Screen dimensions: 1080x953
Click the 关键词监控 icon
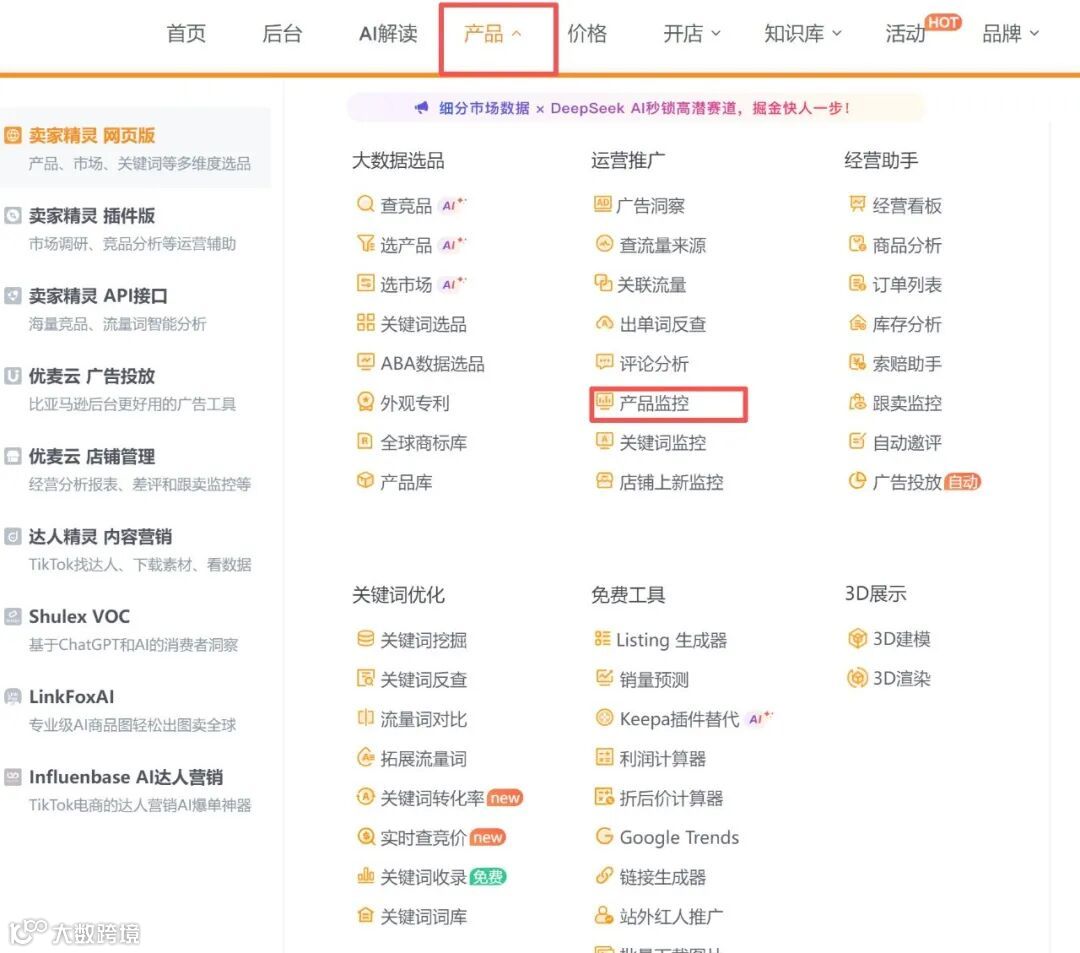pos(604,441)
